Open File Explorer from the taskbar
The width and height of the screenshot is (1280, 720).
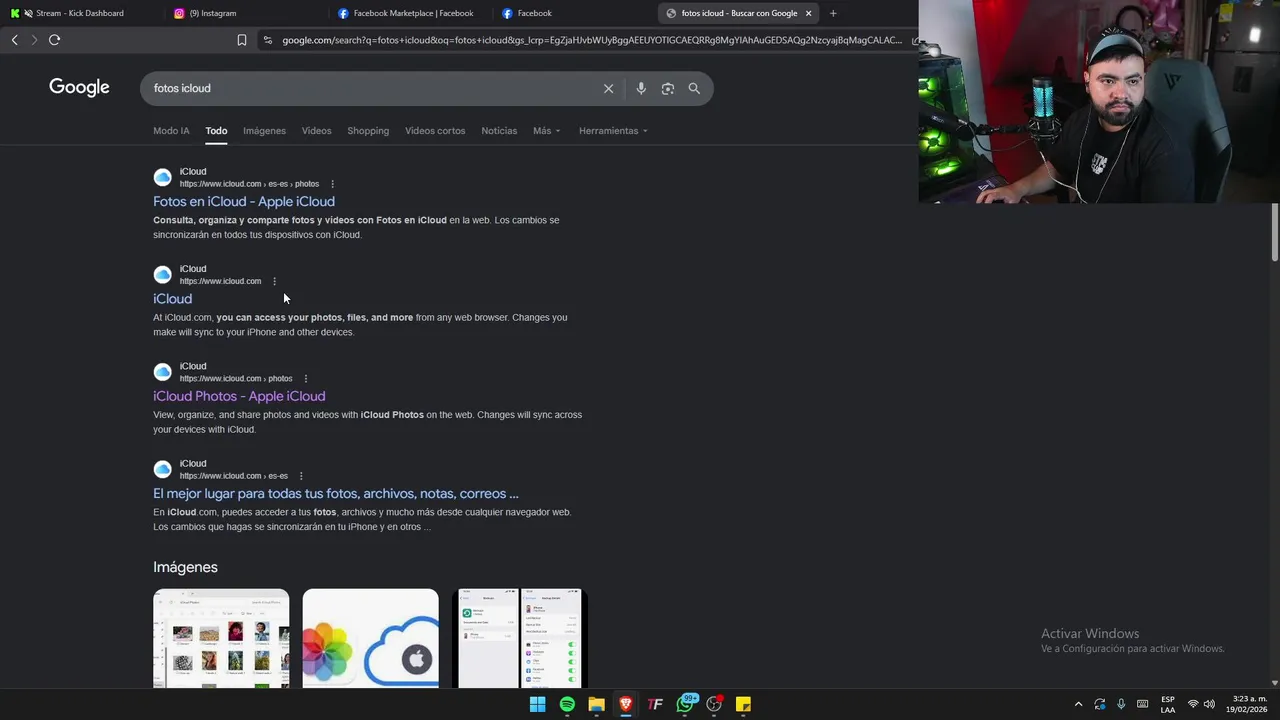pos(596,704)
